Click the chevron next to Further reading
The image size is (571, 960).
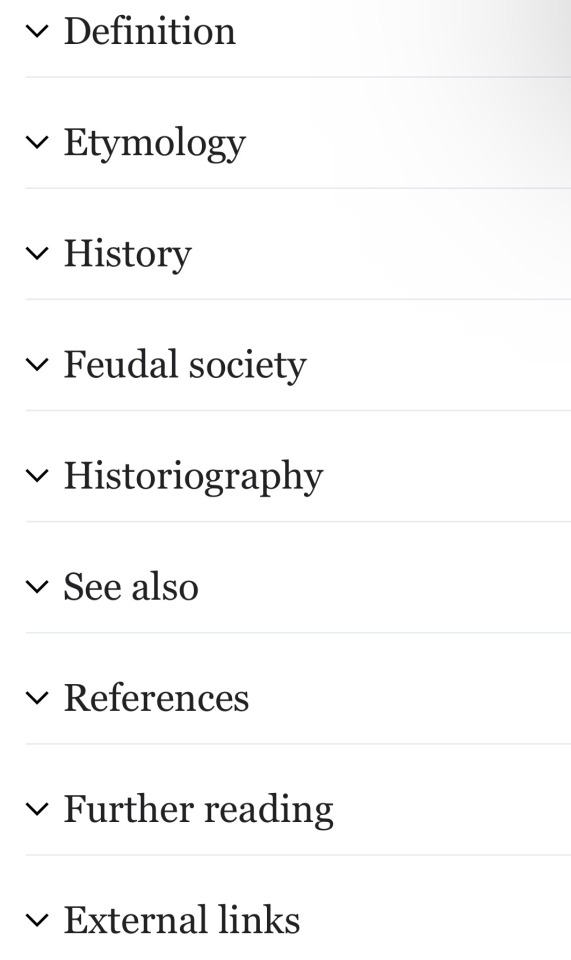[37, 809]
